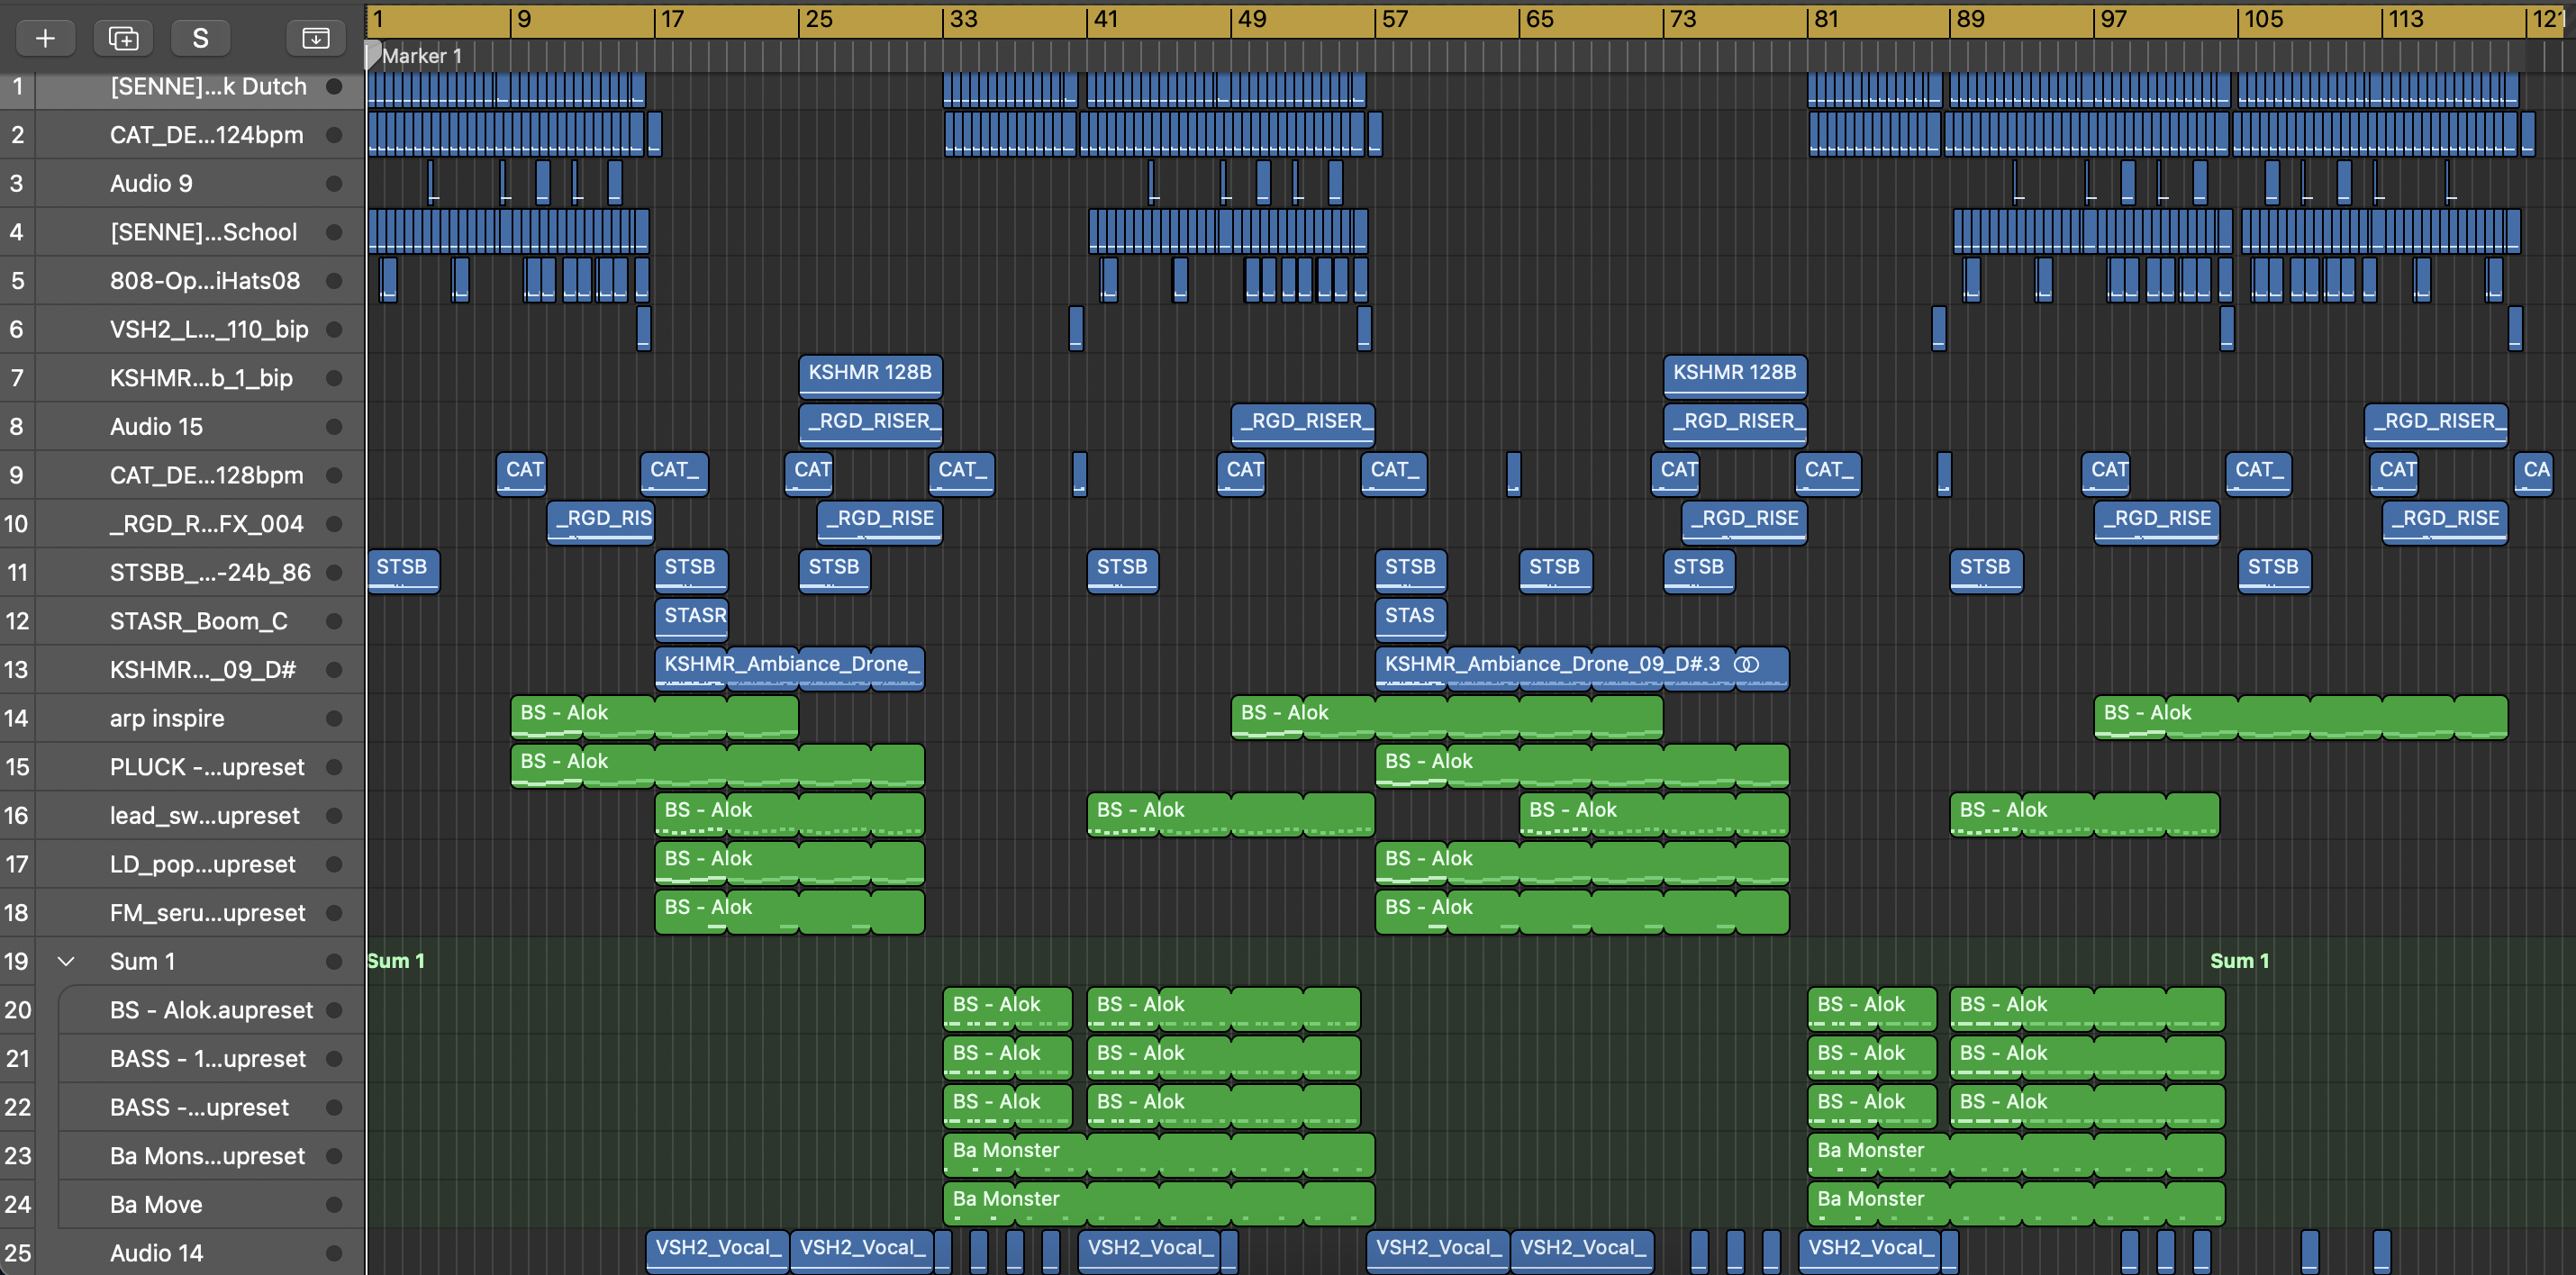
Task: Toggle the dot on the CAT_DE...124bpm track
Action: point(334,134)
